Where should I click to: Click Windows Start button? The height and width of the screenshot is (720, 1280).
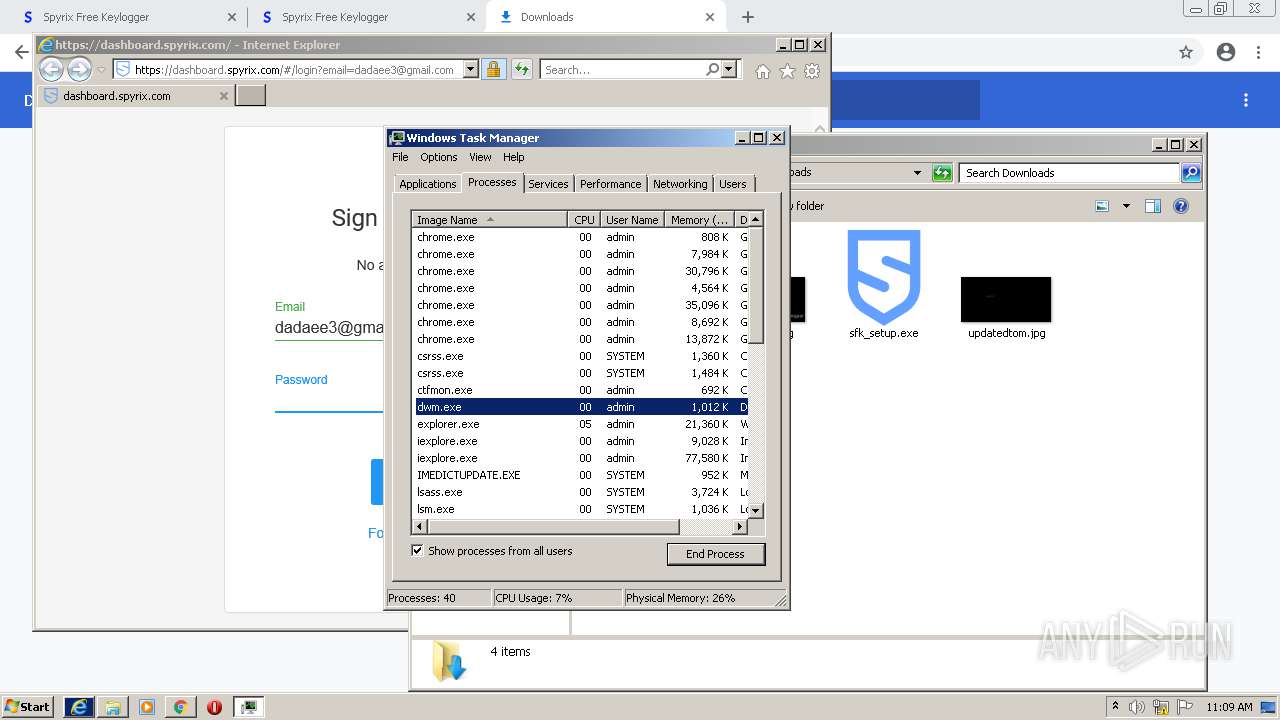(x=28, y=707)
